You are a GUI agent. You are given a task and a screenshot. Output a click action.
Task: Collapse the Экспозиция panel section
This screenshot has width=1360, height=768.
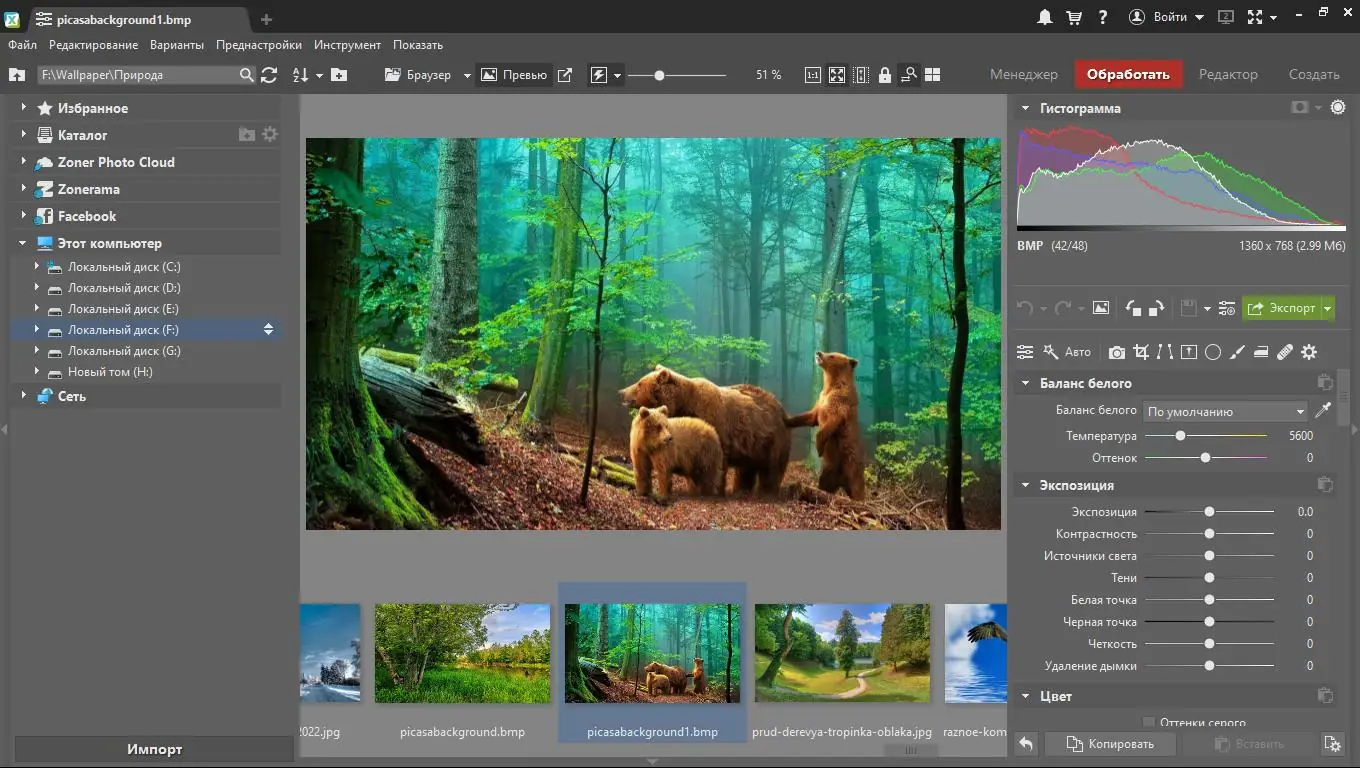pos(1025,485)
